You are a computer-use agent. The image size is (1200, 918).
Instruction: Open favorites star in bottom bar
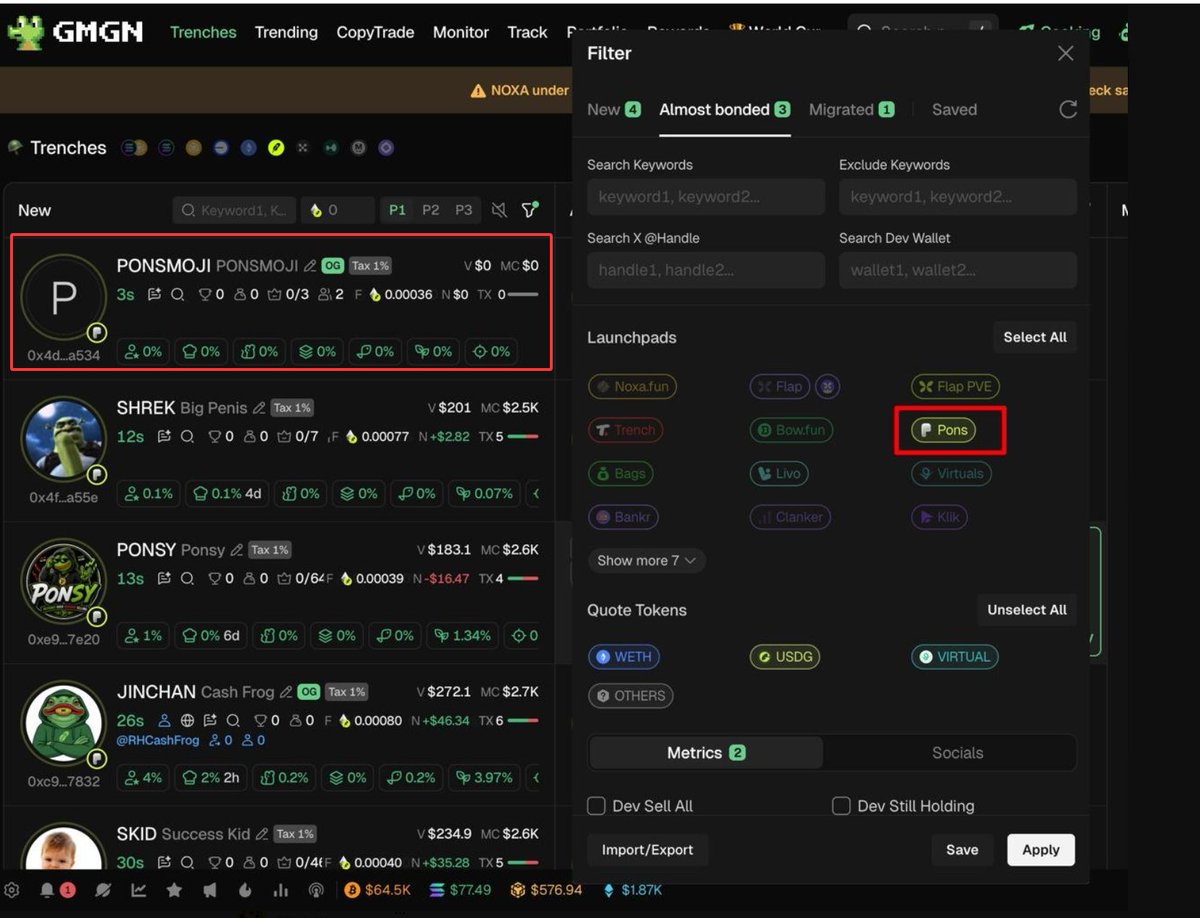[x=174, y=890]
